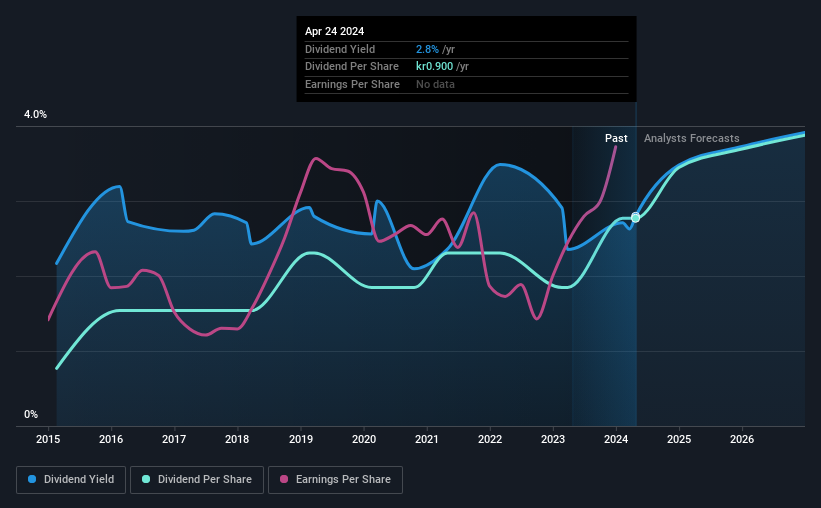Screen dimensions: 821x508
Task: Click the 2016 x-axis label
Action: [x=111, y=439]
